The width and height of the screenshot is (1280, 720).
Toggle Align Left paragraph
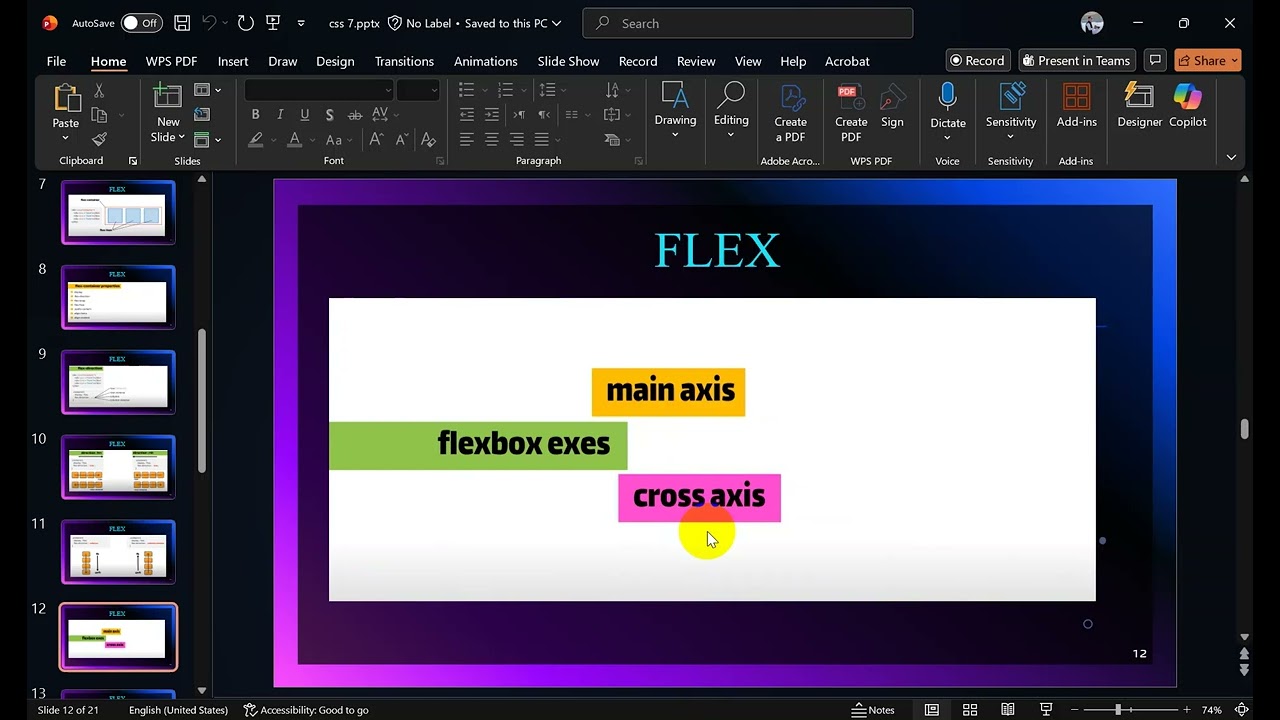click(467, 139)
